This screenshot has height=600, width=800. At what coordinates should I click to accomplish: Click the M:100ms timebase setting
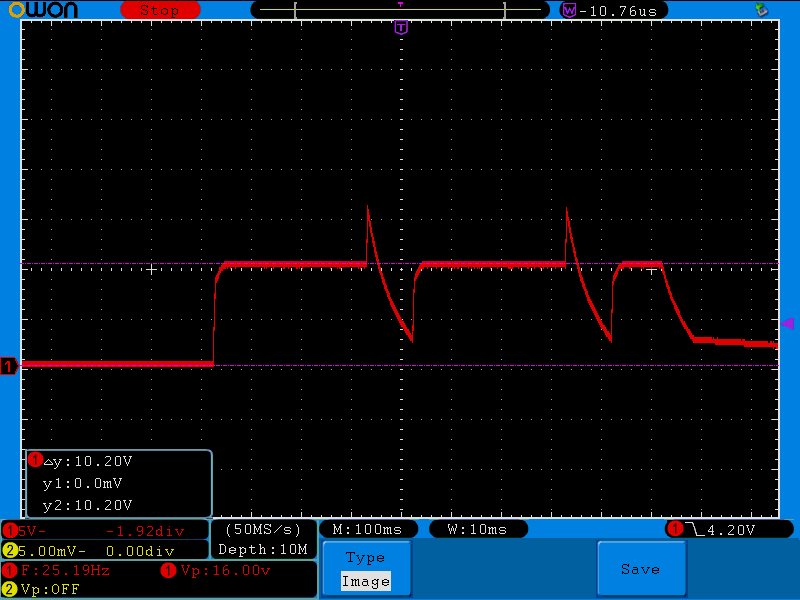pyautogui.click(x=367, y=530)
